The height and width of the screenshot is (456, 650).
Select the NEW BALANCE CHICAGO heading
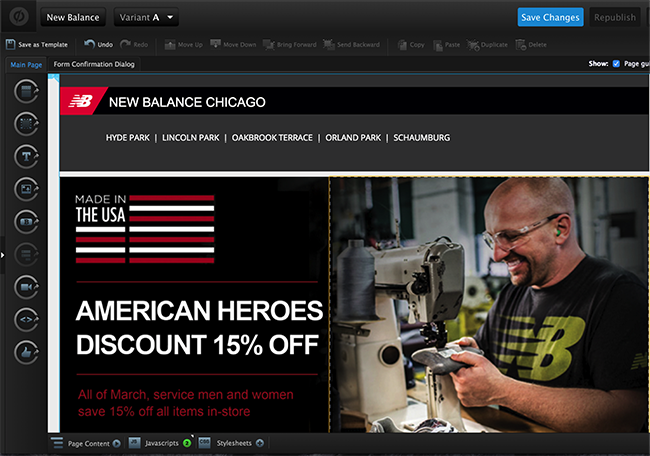[x=187, y=102]
